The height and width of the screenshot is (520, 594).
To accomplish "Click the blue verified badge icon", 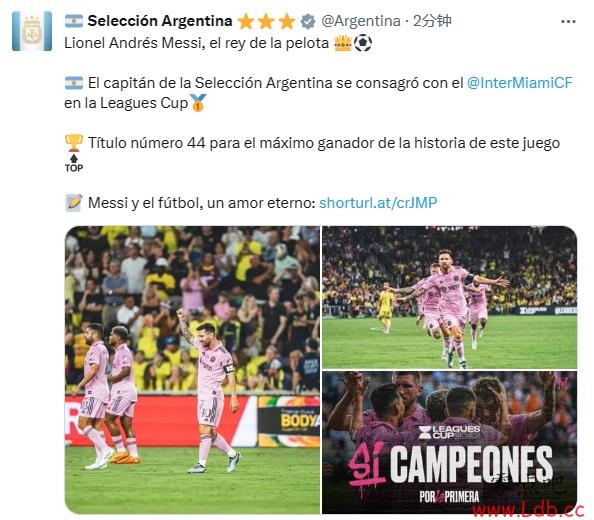I will [x=308, y=21].
